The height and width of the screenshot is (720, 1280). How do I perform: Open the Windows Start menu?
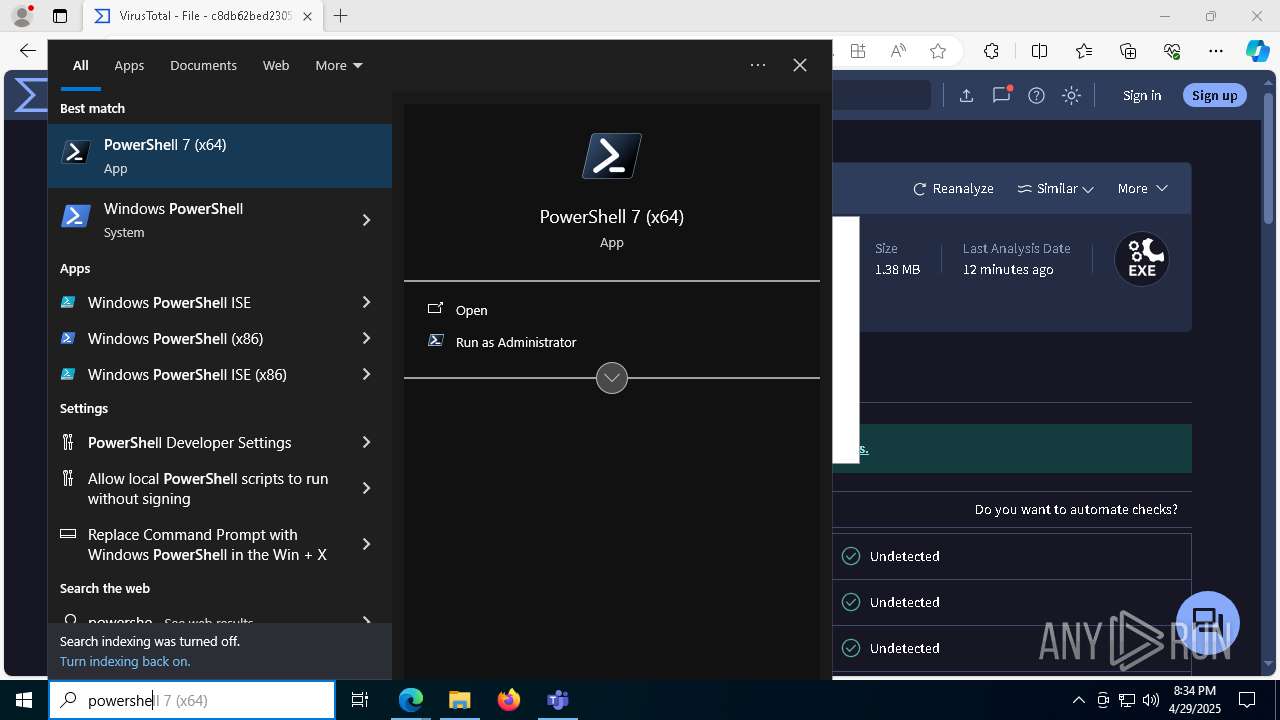[x=24, y=700]
